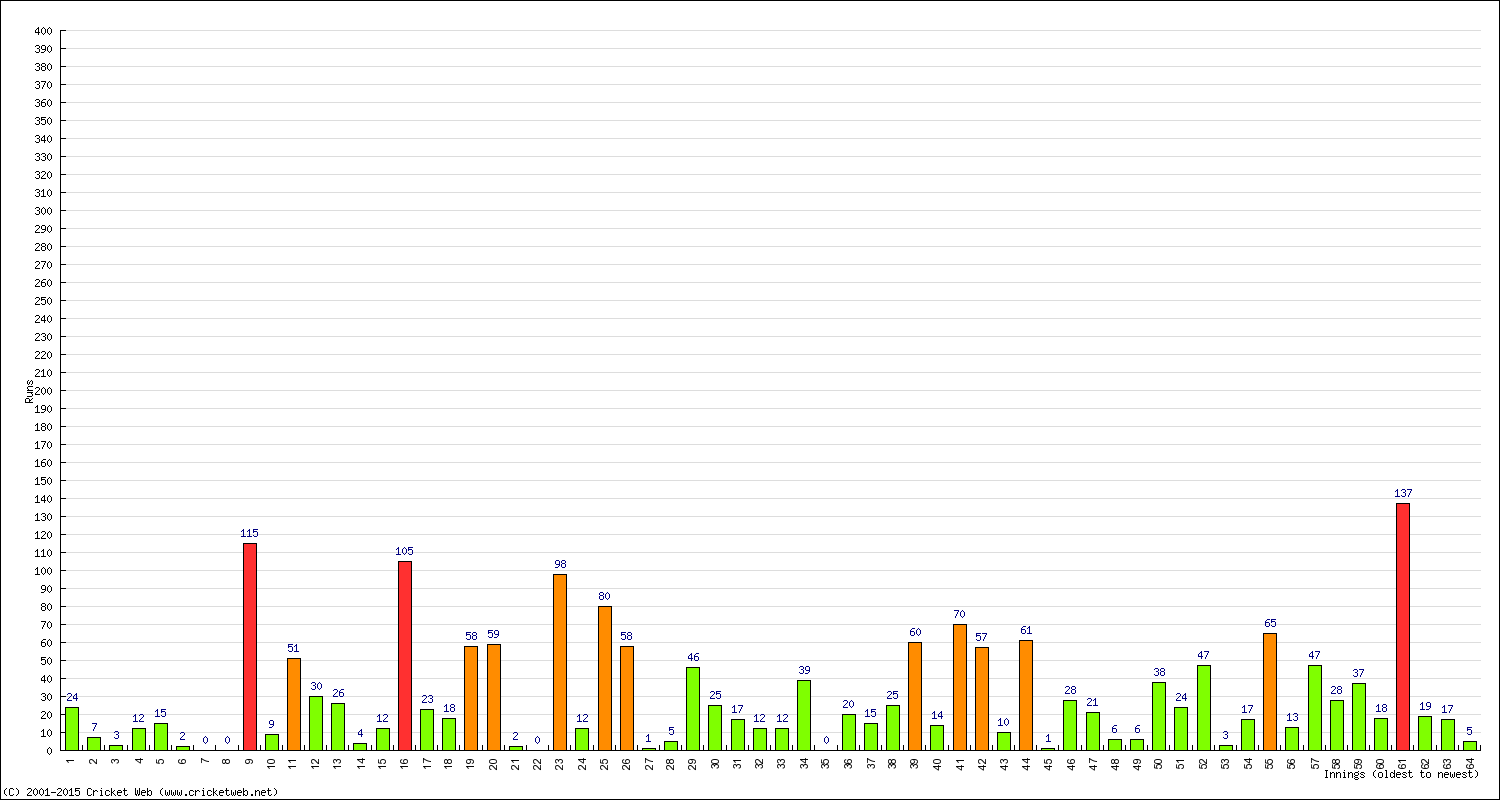Click the 57 value label
Screen dimensions: 1500x800
(x=982, y=637)
